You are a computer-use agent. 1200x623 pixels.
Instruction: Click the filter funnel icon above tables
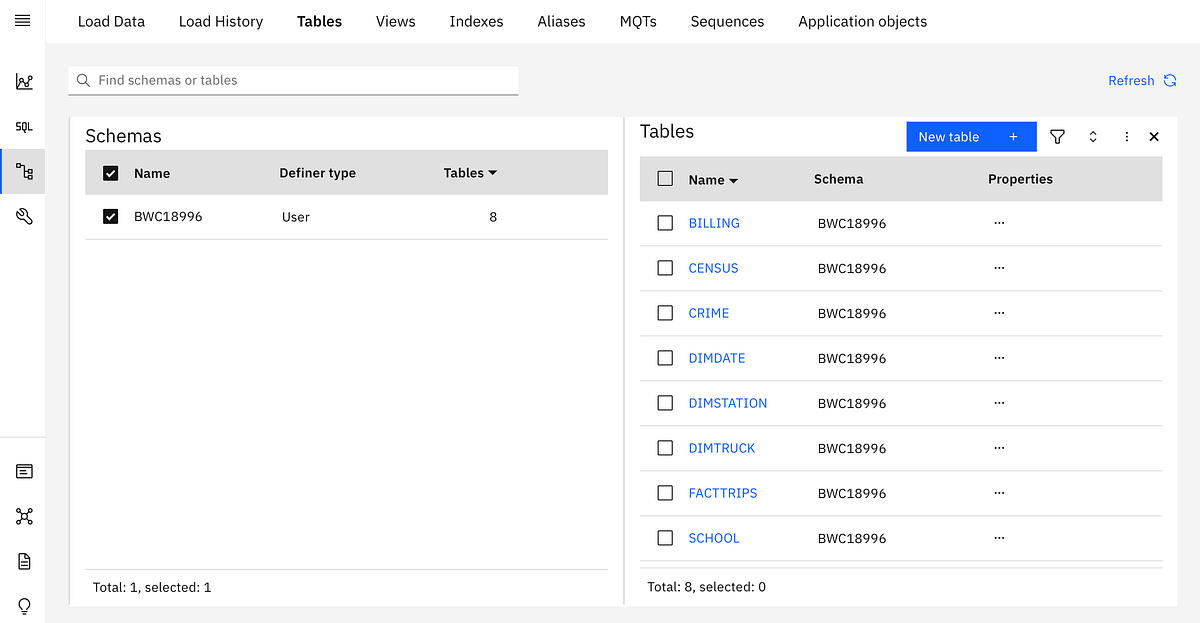pos(1057,137)
